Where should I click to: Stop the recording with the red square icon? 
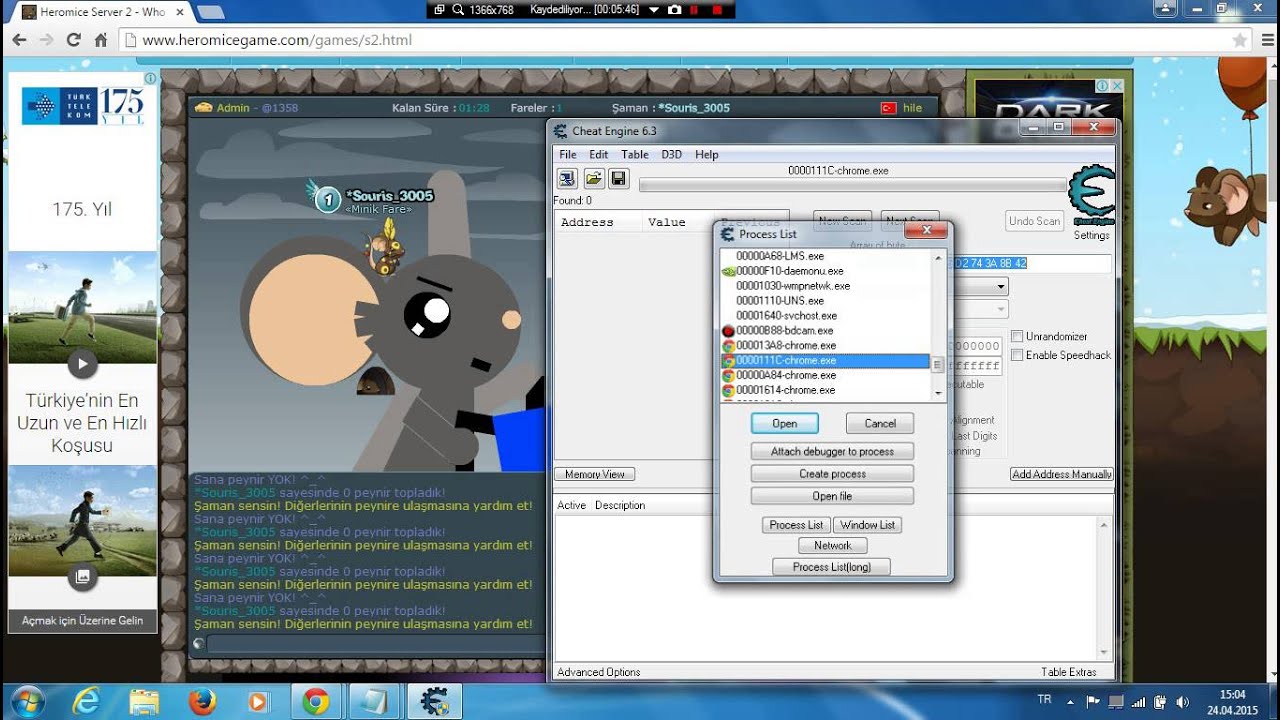pyautogui.click(x=716, y=9)
